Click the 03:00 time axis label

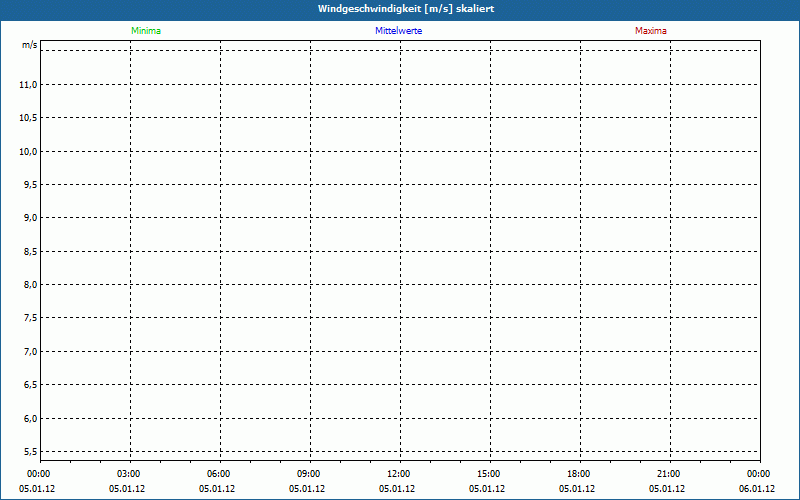tap(129, 474)
